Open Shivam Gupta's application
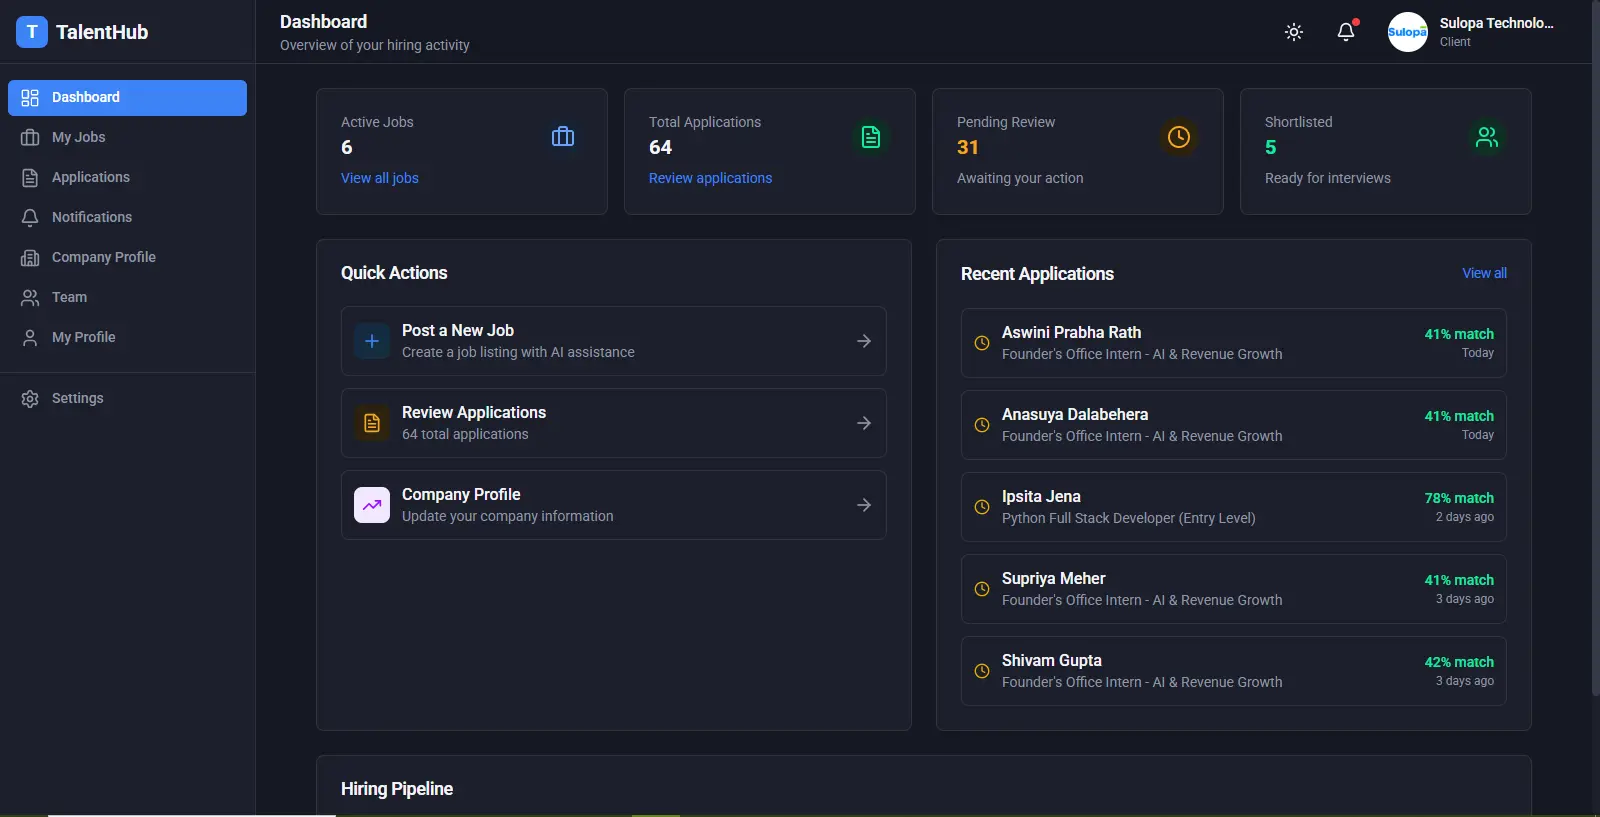The image size is (1600, 817). pyautogui.click(x=1234, y=671)
